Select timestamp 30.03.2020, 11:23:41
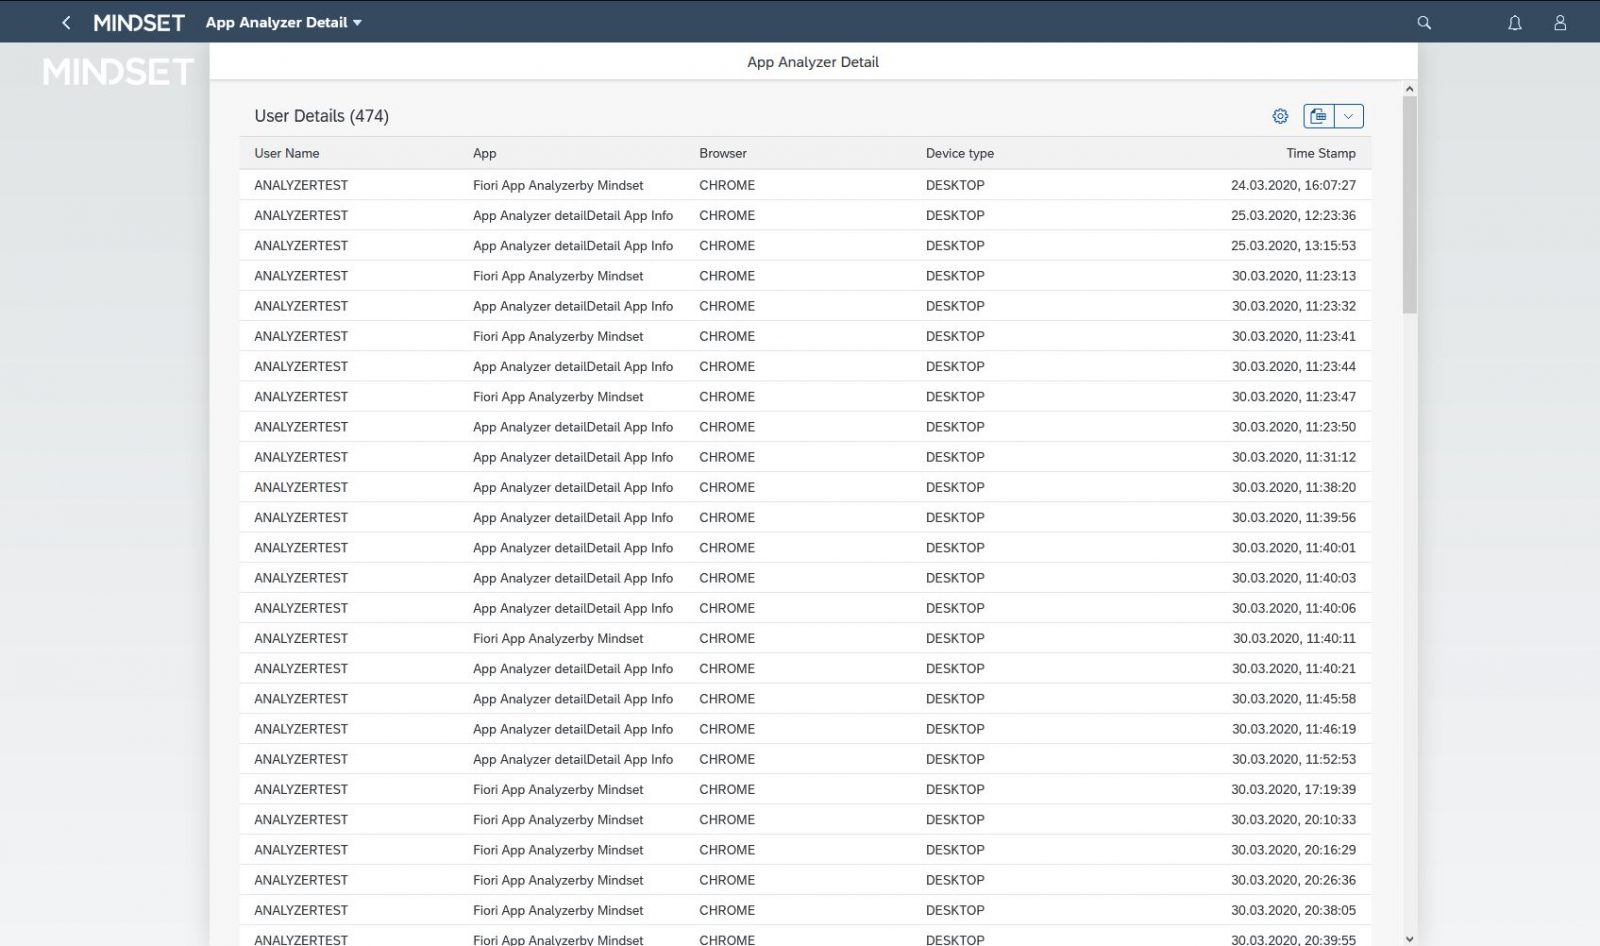Image resolution: width=1600 pixels, height=946 pixels. point(1294,336)
